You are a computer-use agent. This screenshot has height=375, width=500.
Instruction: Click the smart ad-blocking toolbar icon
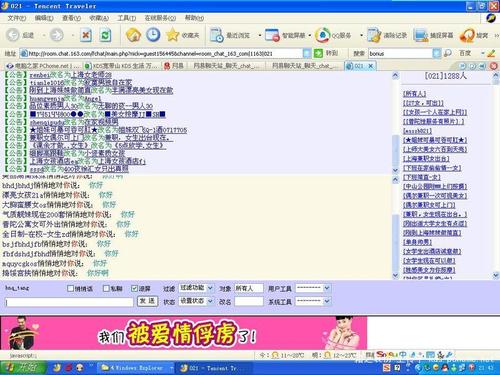[272, 35]
